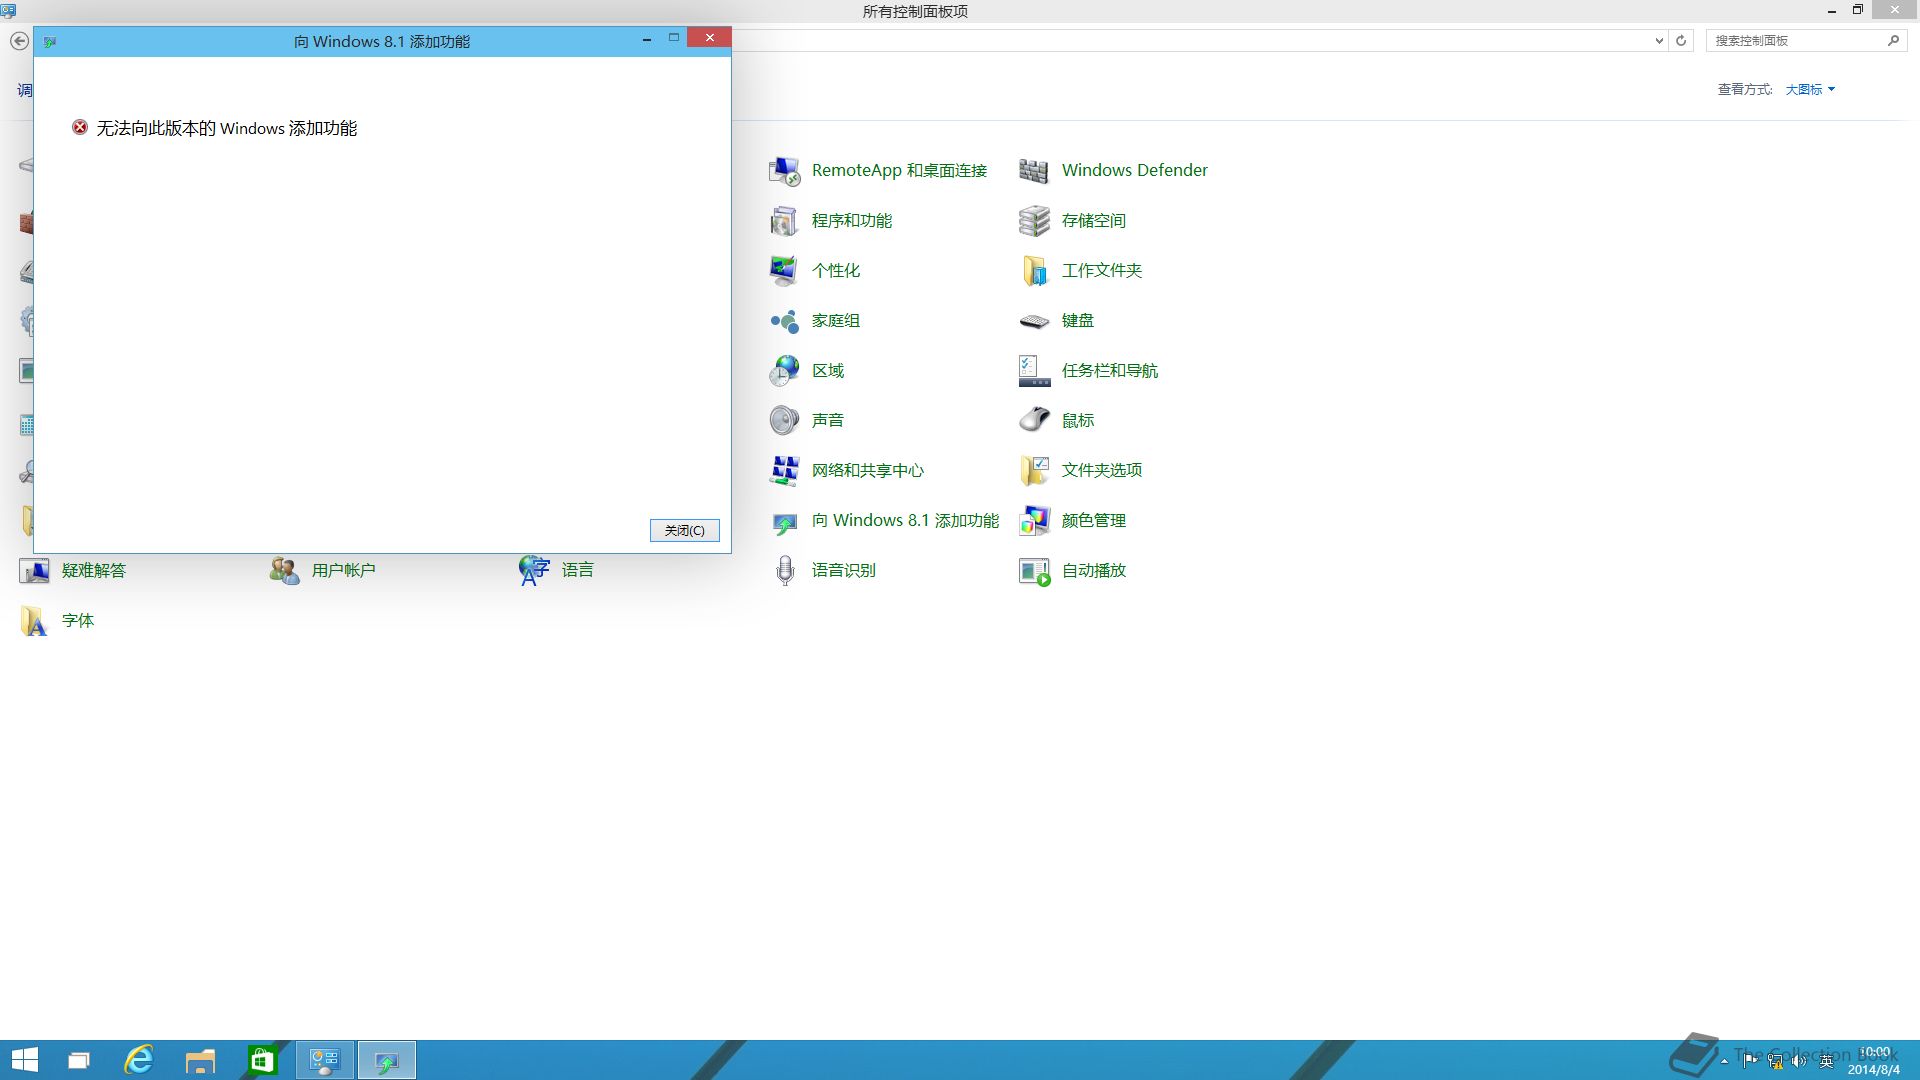Open the 自动播放 icon
The image size is (1920, 1080).
pos(1034,571)
